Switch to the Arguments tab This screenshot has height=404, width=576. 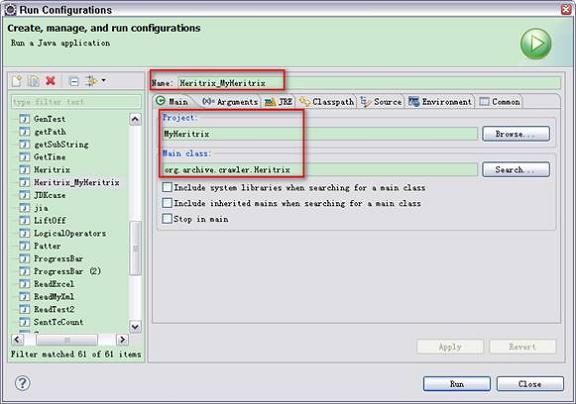tap(230, 102)
